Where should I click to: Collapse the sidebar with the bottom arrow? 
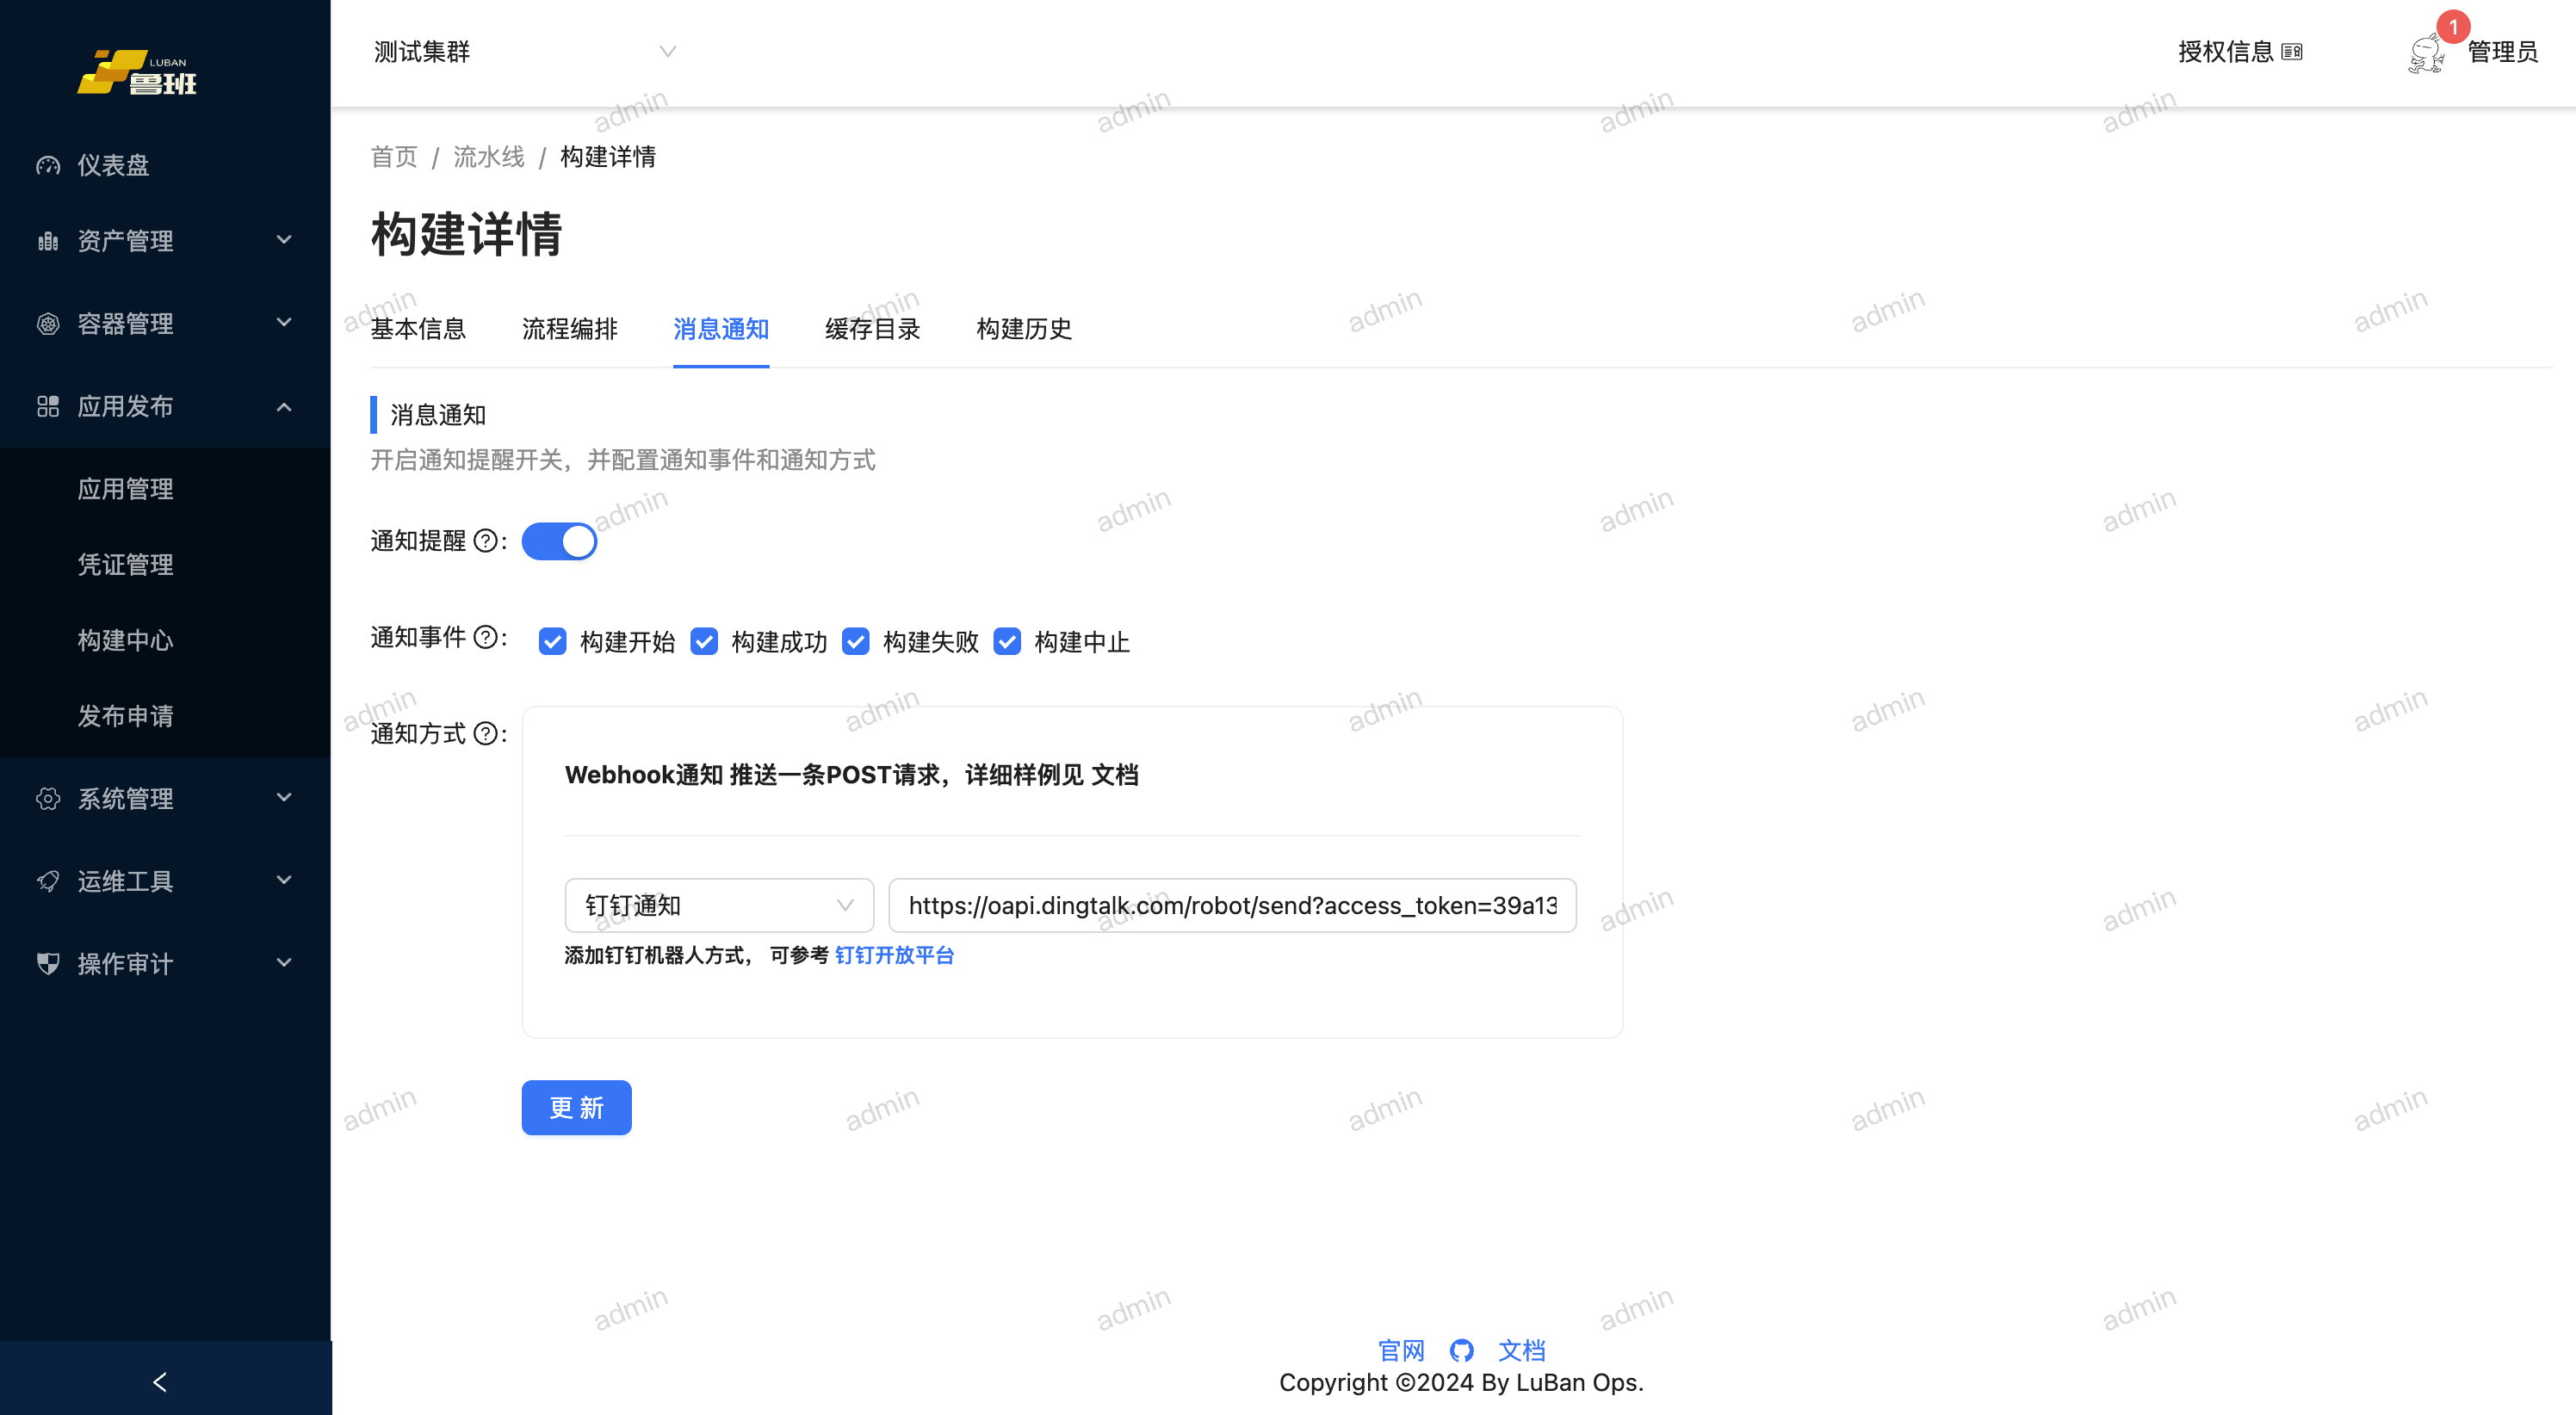point(160,1381)
